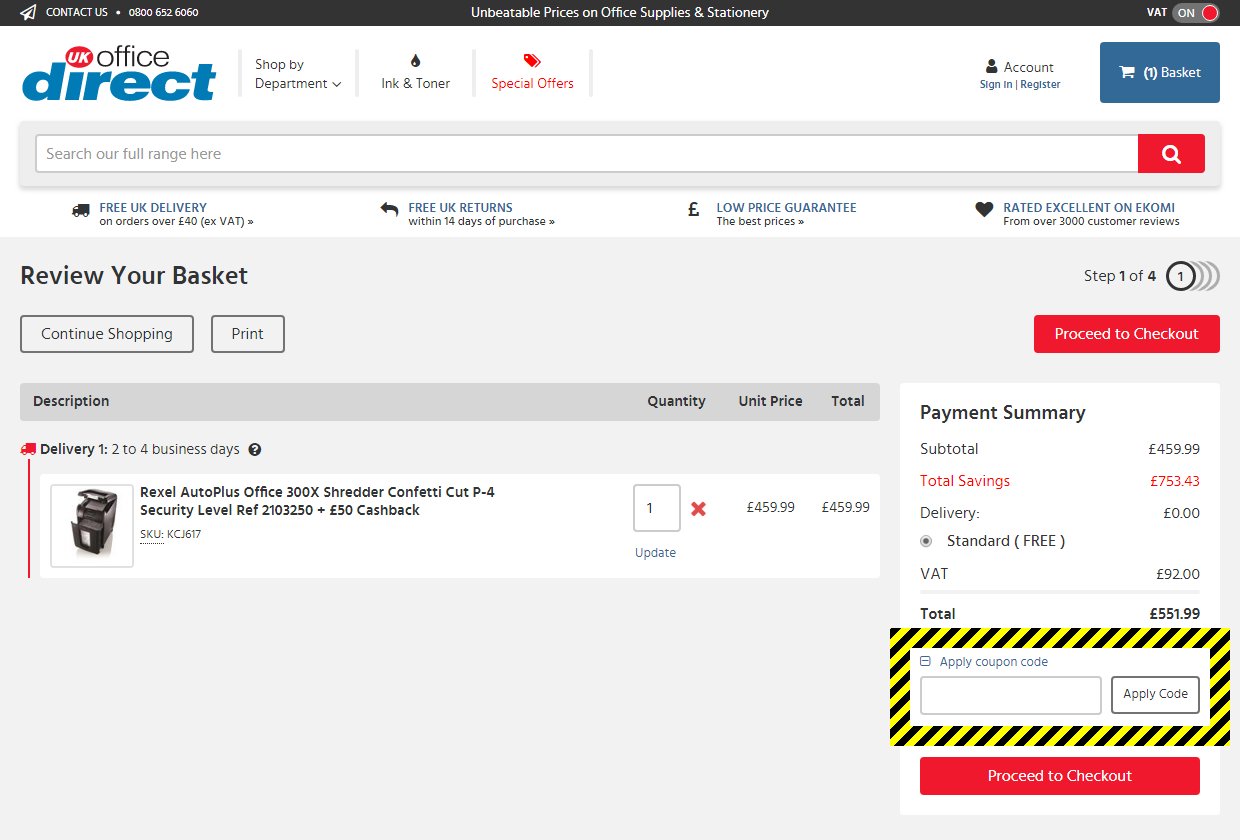Select Standard (FREE) delivery radio

pos(926,541)
